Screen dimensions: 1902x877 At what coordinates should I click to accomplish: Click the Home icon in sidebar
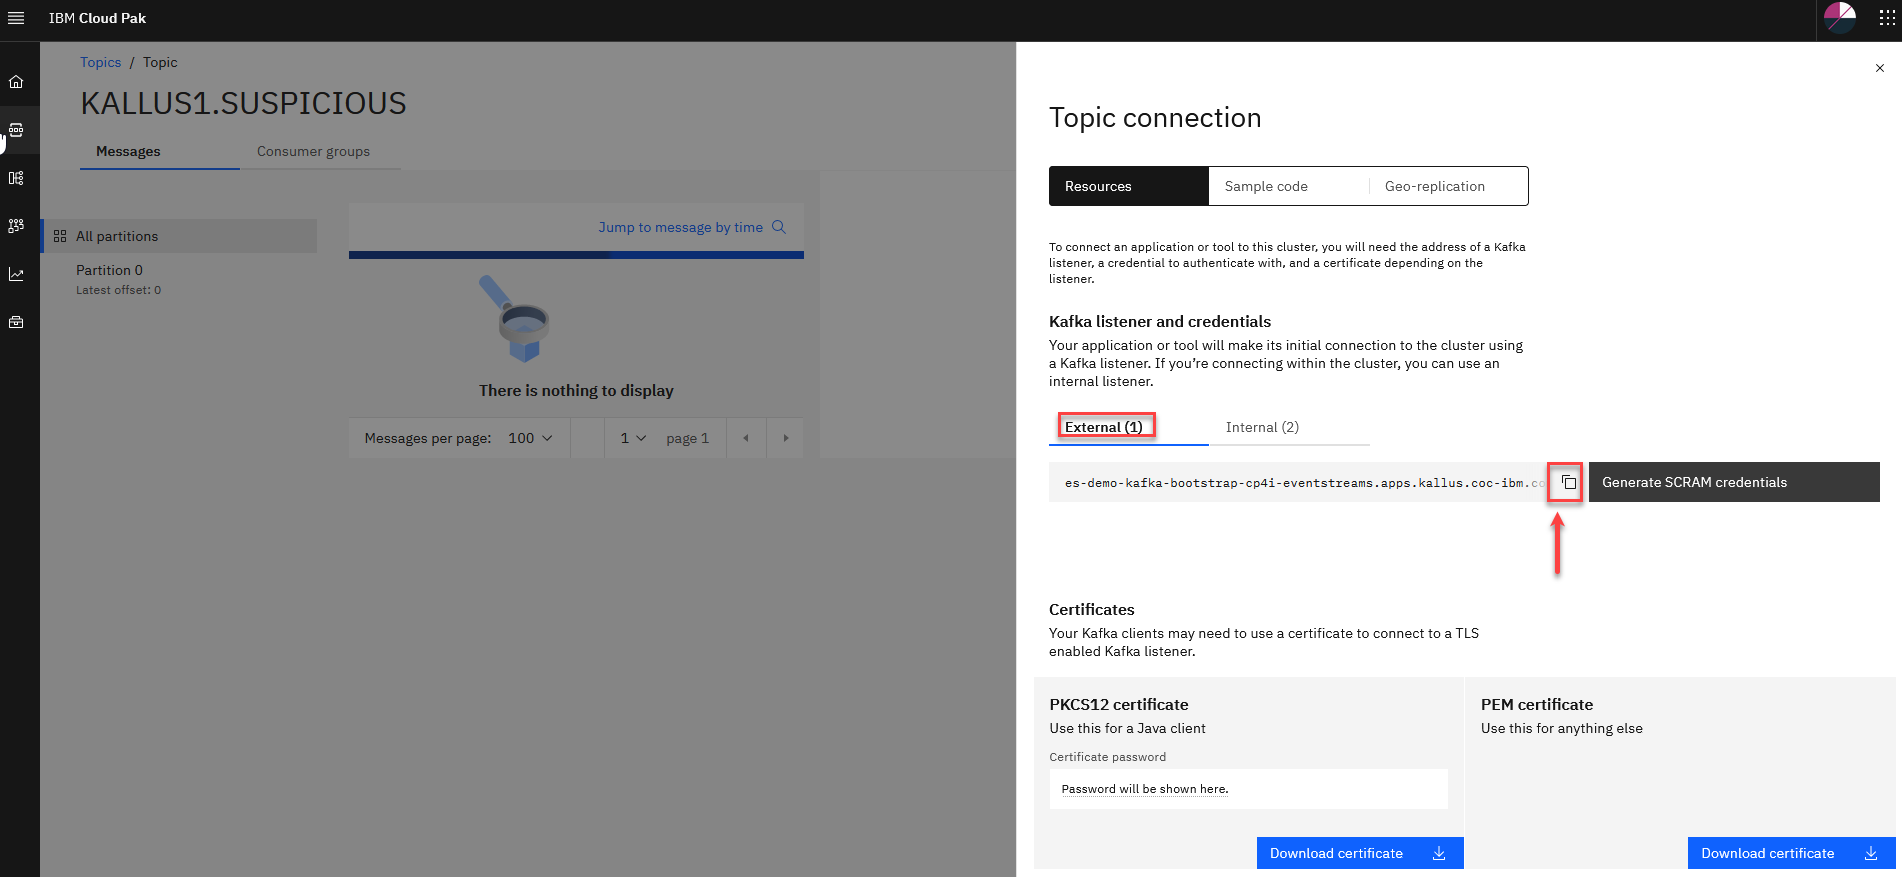(16, 82)
